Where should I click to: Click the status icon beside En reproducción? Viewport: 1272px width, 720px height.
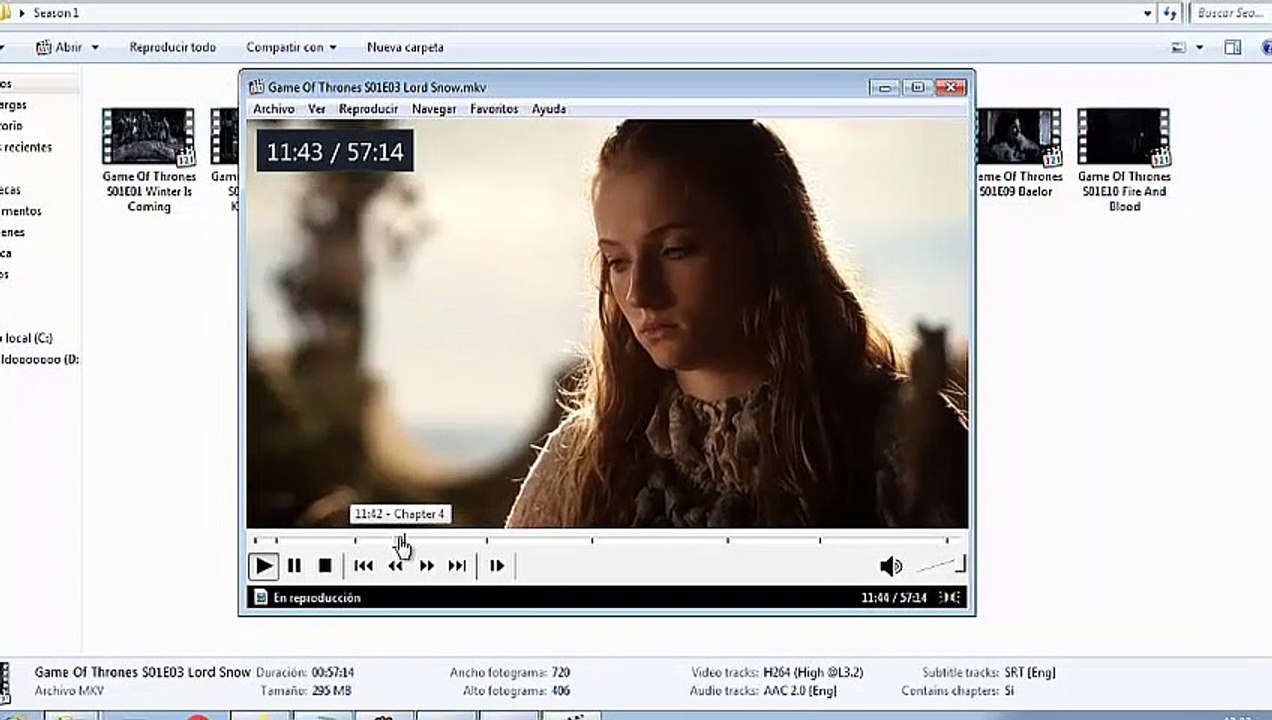[261, 597]
